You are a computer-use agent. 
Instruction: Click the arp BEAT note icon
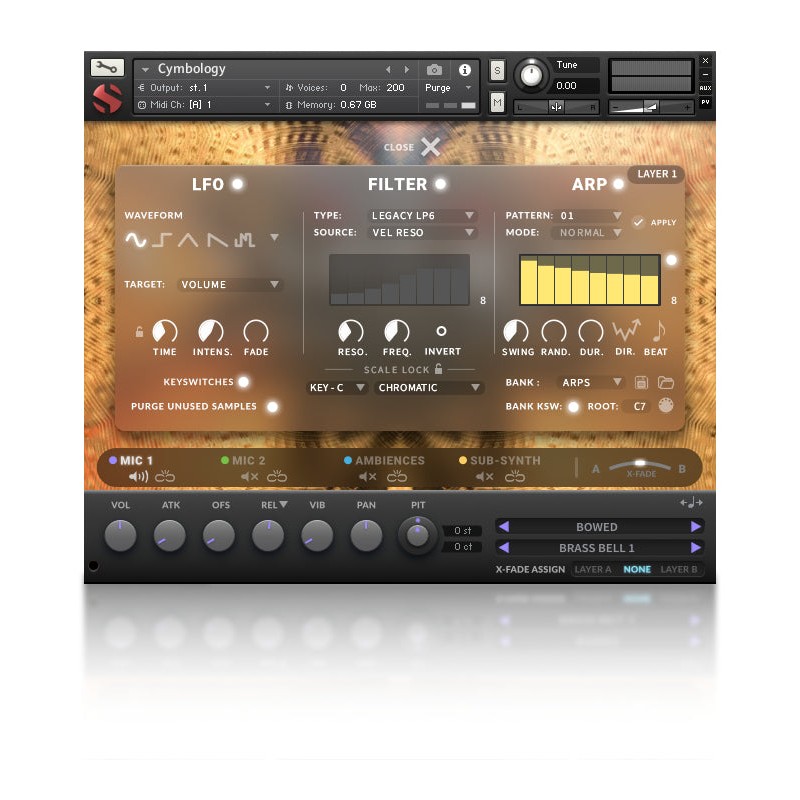(658, 332)
